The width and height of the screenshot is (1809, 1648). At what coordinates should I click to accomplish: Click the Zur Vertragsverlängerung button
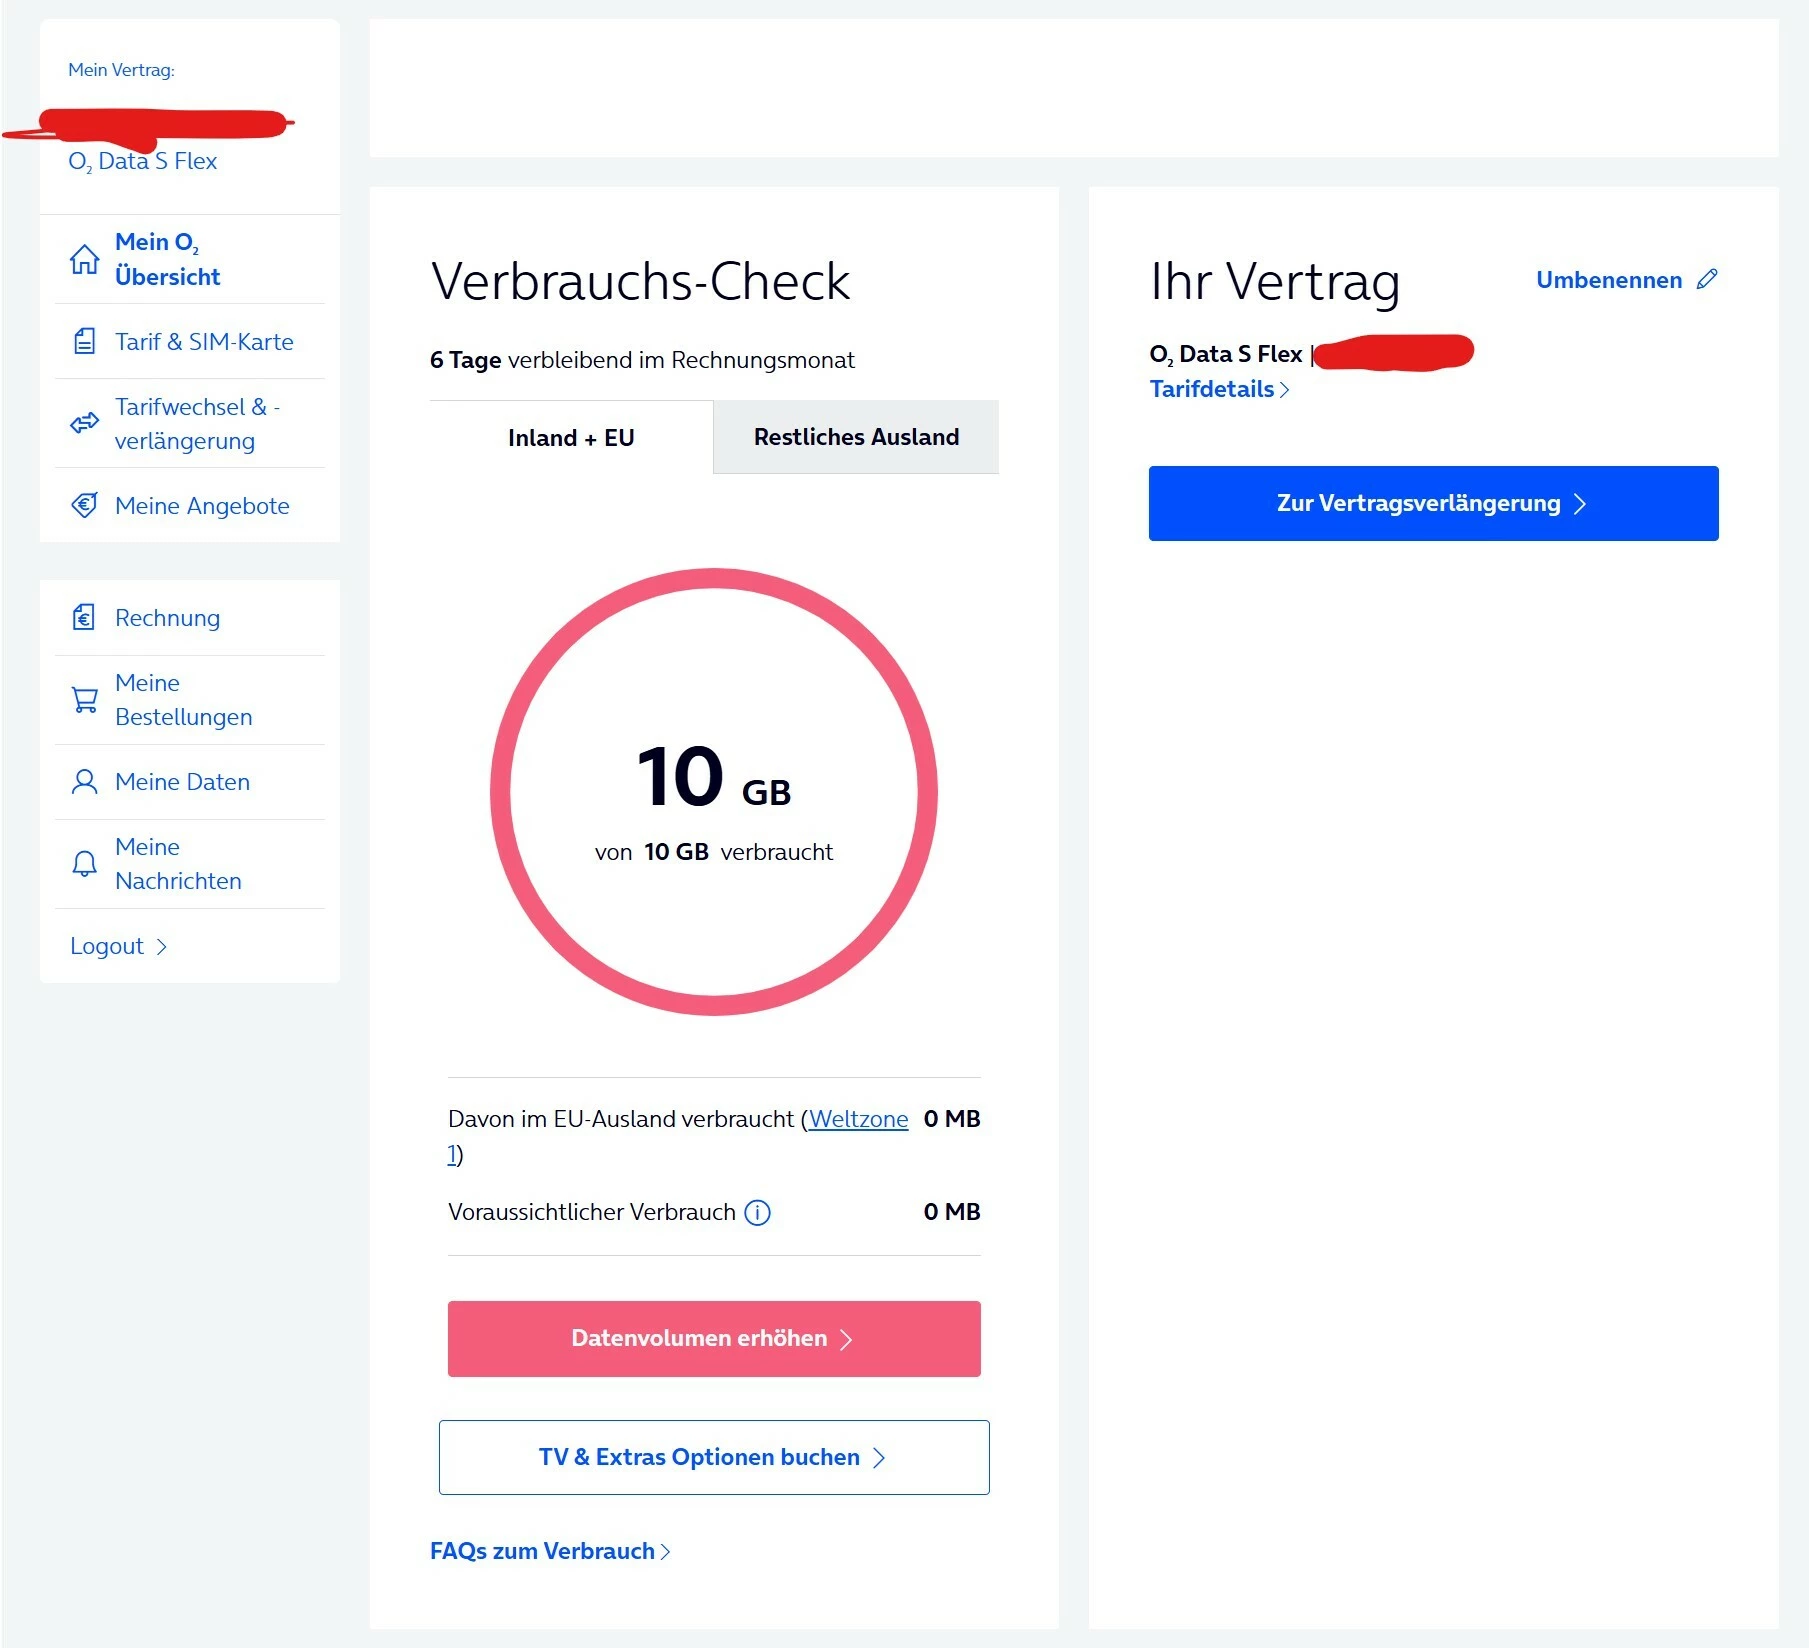tap(1433, 503)
